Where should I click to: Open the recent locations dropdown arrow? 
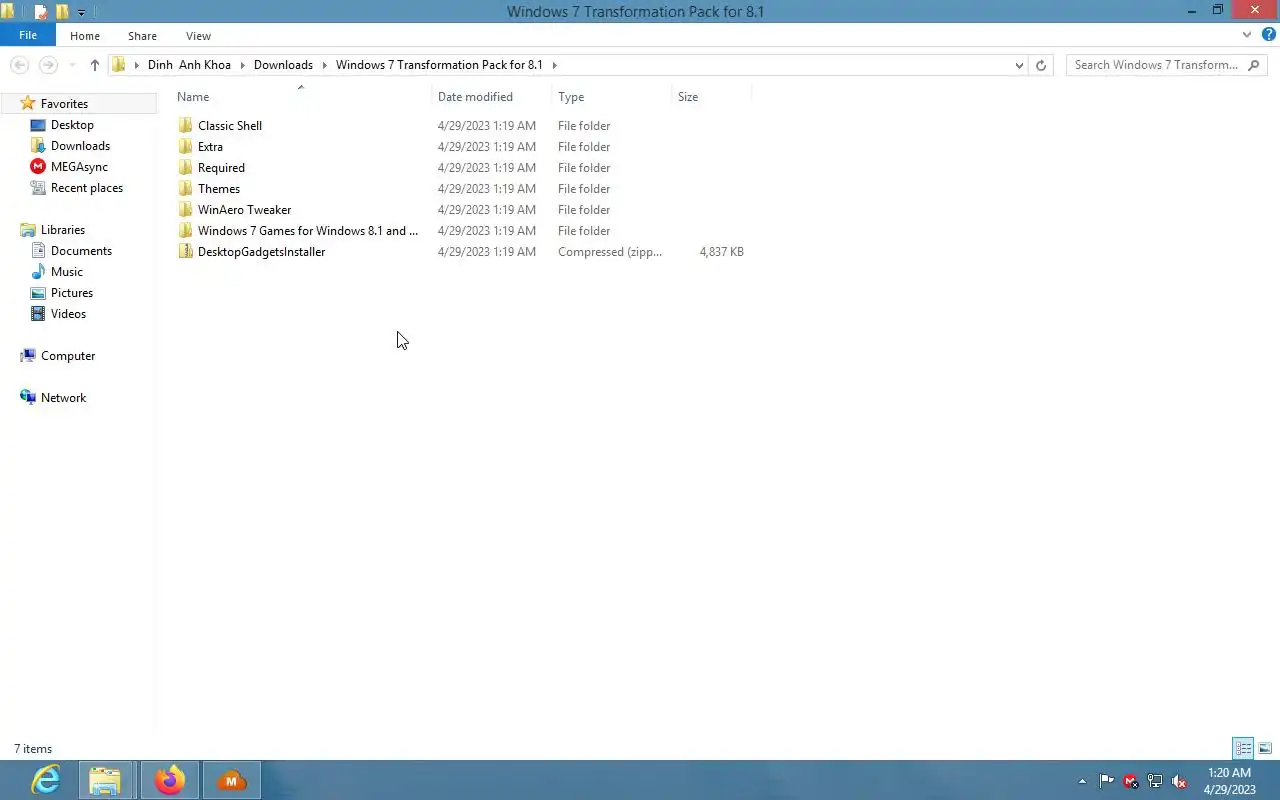(72, 65)
